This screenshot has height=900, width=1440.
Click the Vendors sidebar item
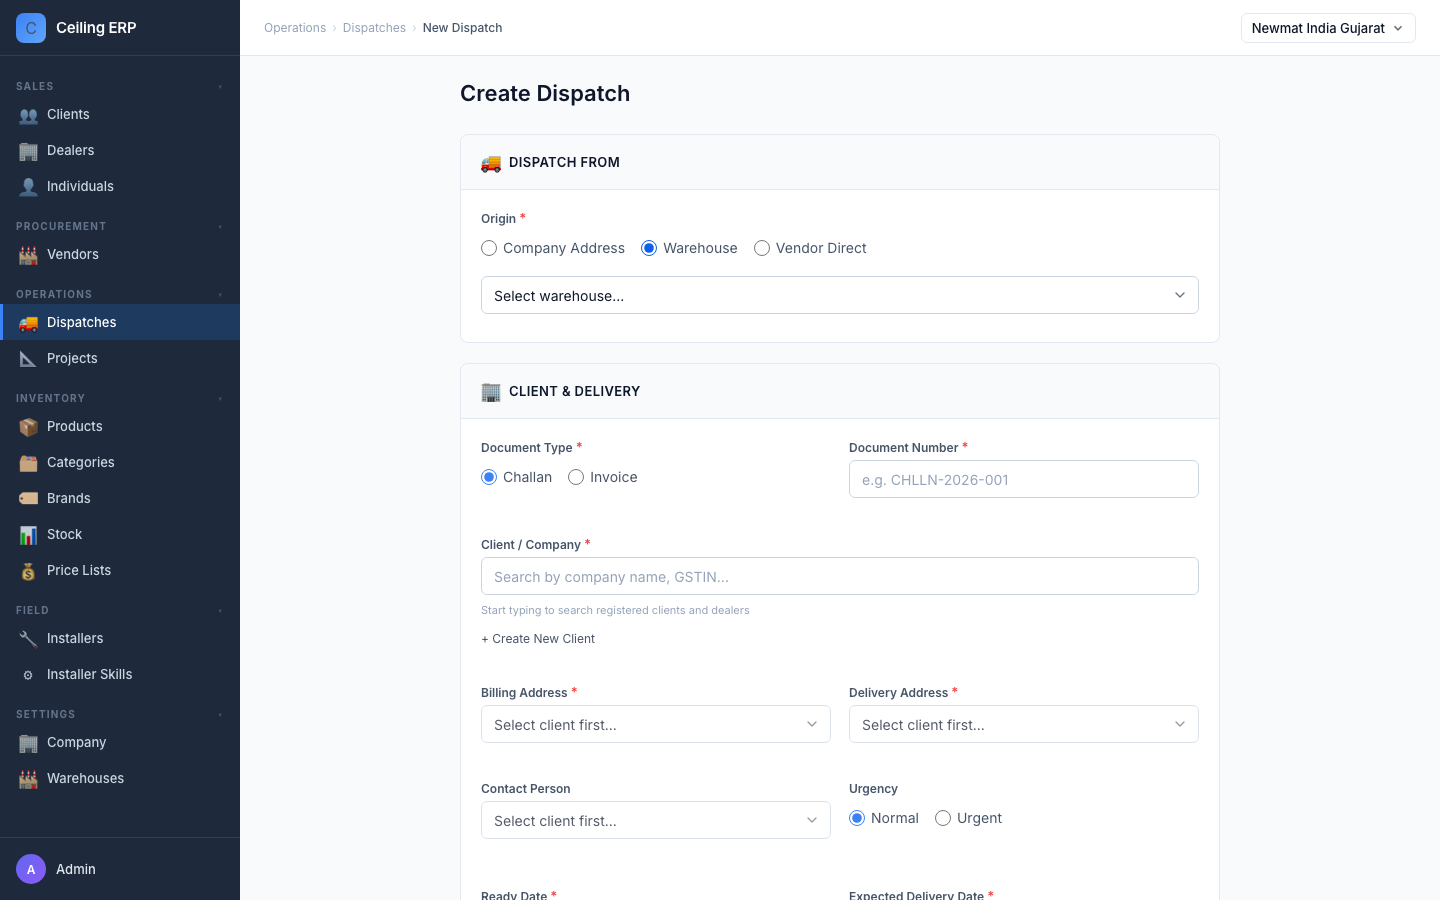point(120,254)
